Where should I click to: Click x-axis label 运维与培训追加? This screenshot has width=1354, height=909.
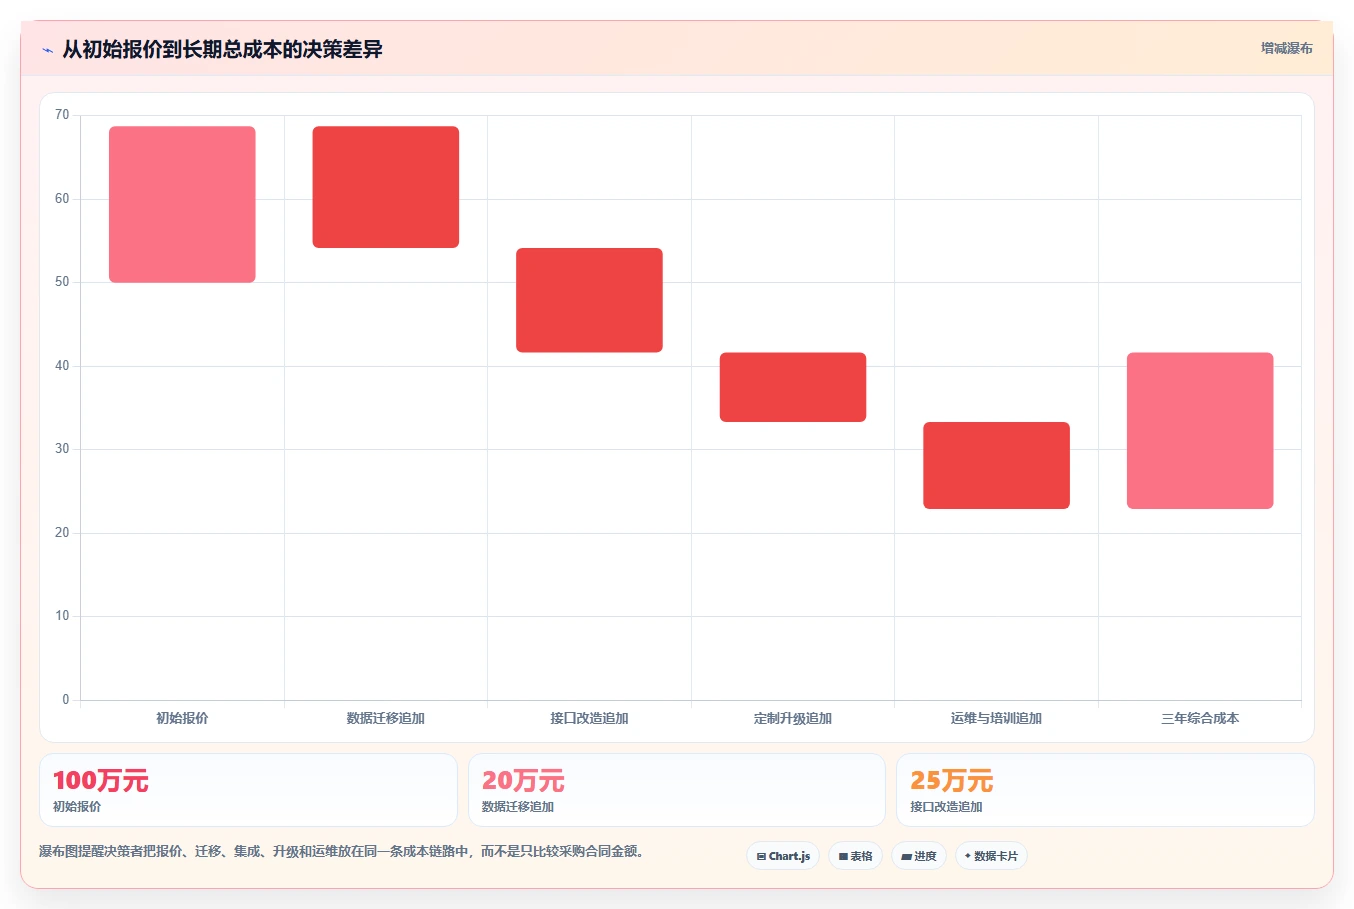tap(996, 718)
